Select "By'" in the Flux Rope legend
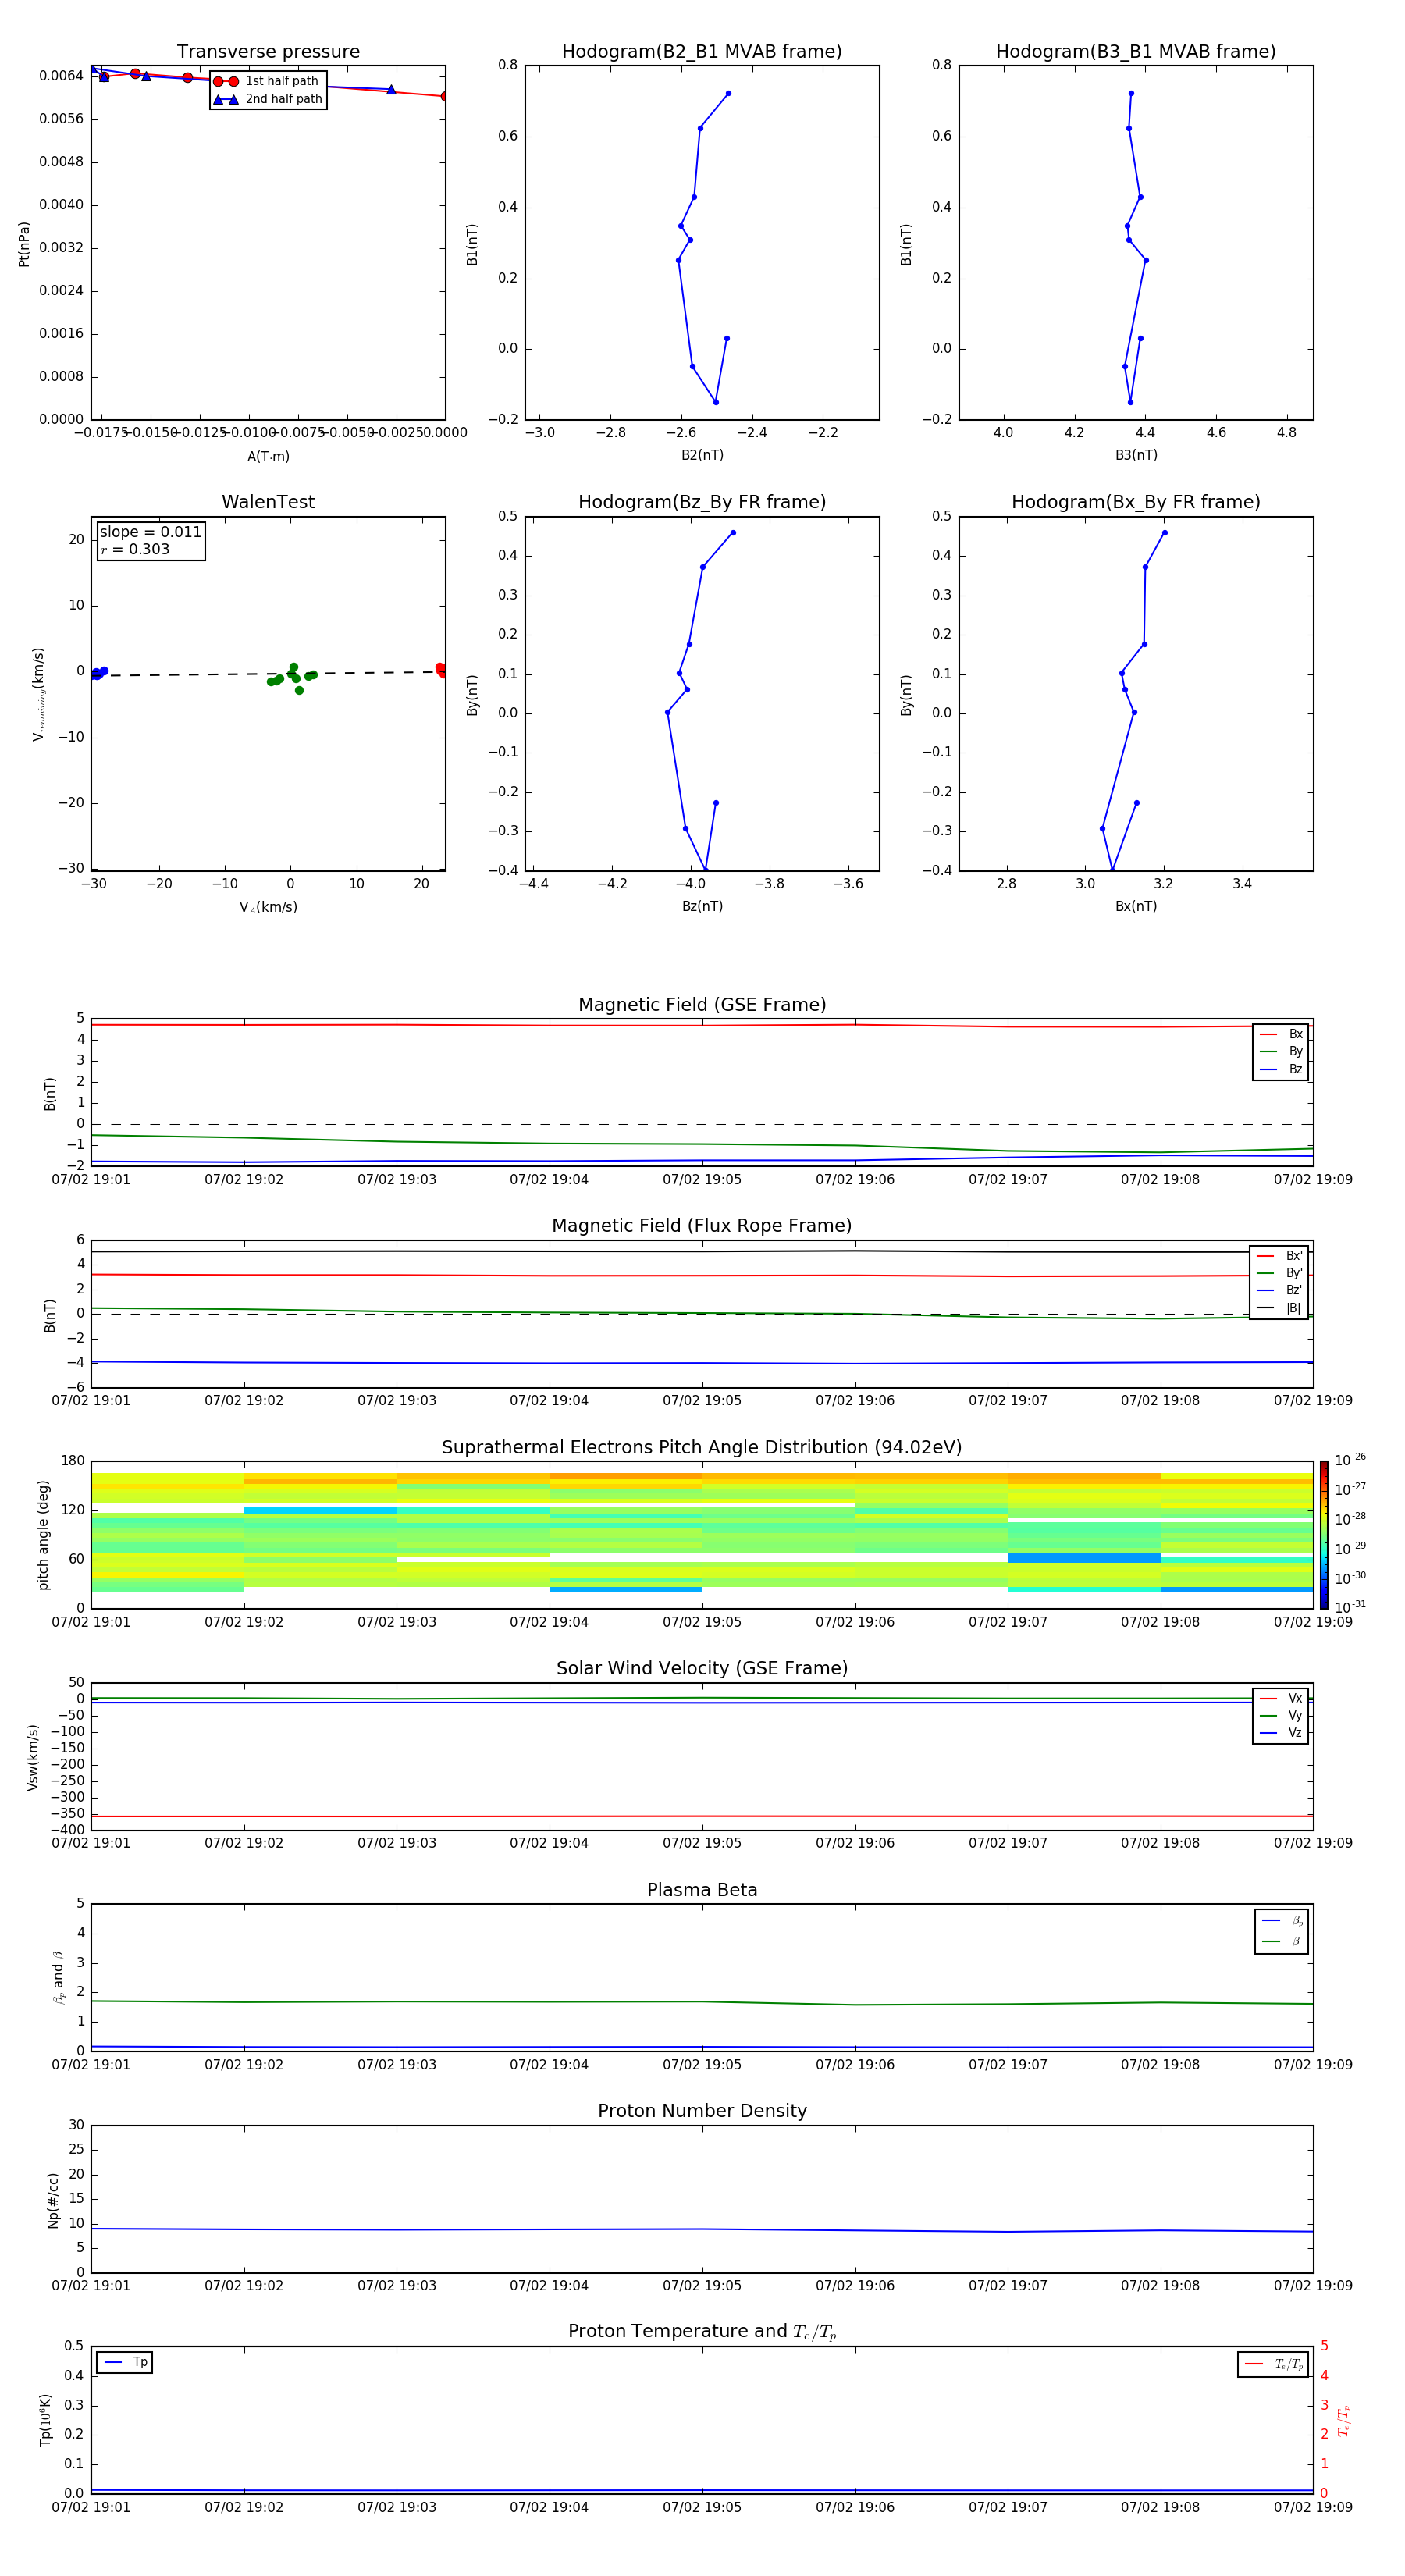Viewport: 1405px width, 2576px height. [x=1280, y=1273]
